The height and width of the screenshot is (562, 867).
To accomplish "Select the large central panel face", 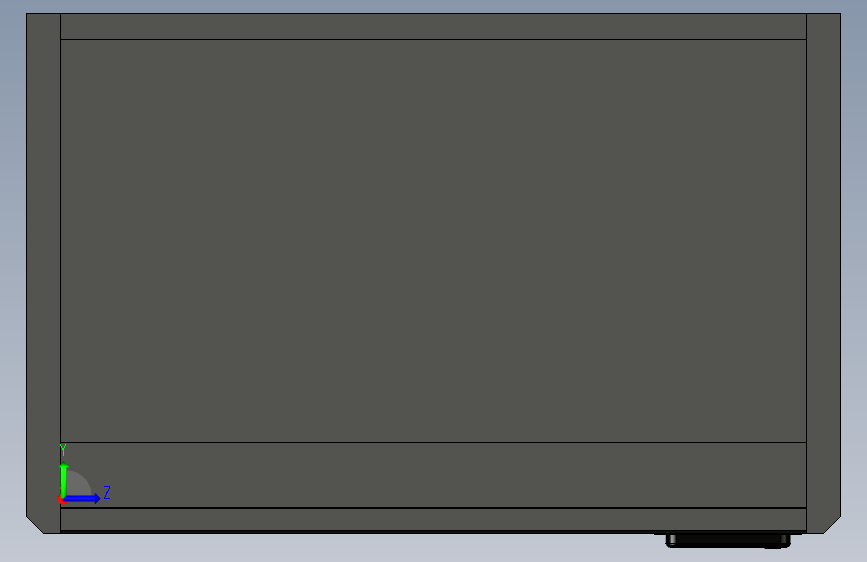I will (434, 241).
